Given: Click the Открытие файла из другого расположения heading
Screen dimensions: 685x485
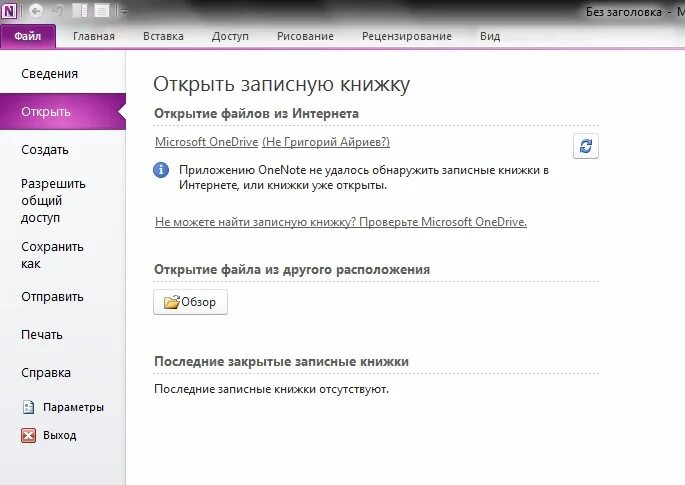Looking at the screenshot, I should click(292, 270).
